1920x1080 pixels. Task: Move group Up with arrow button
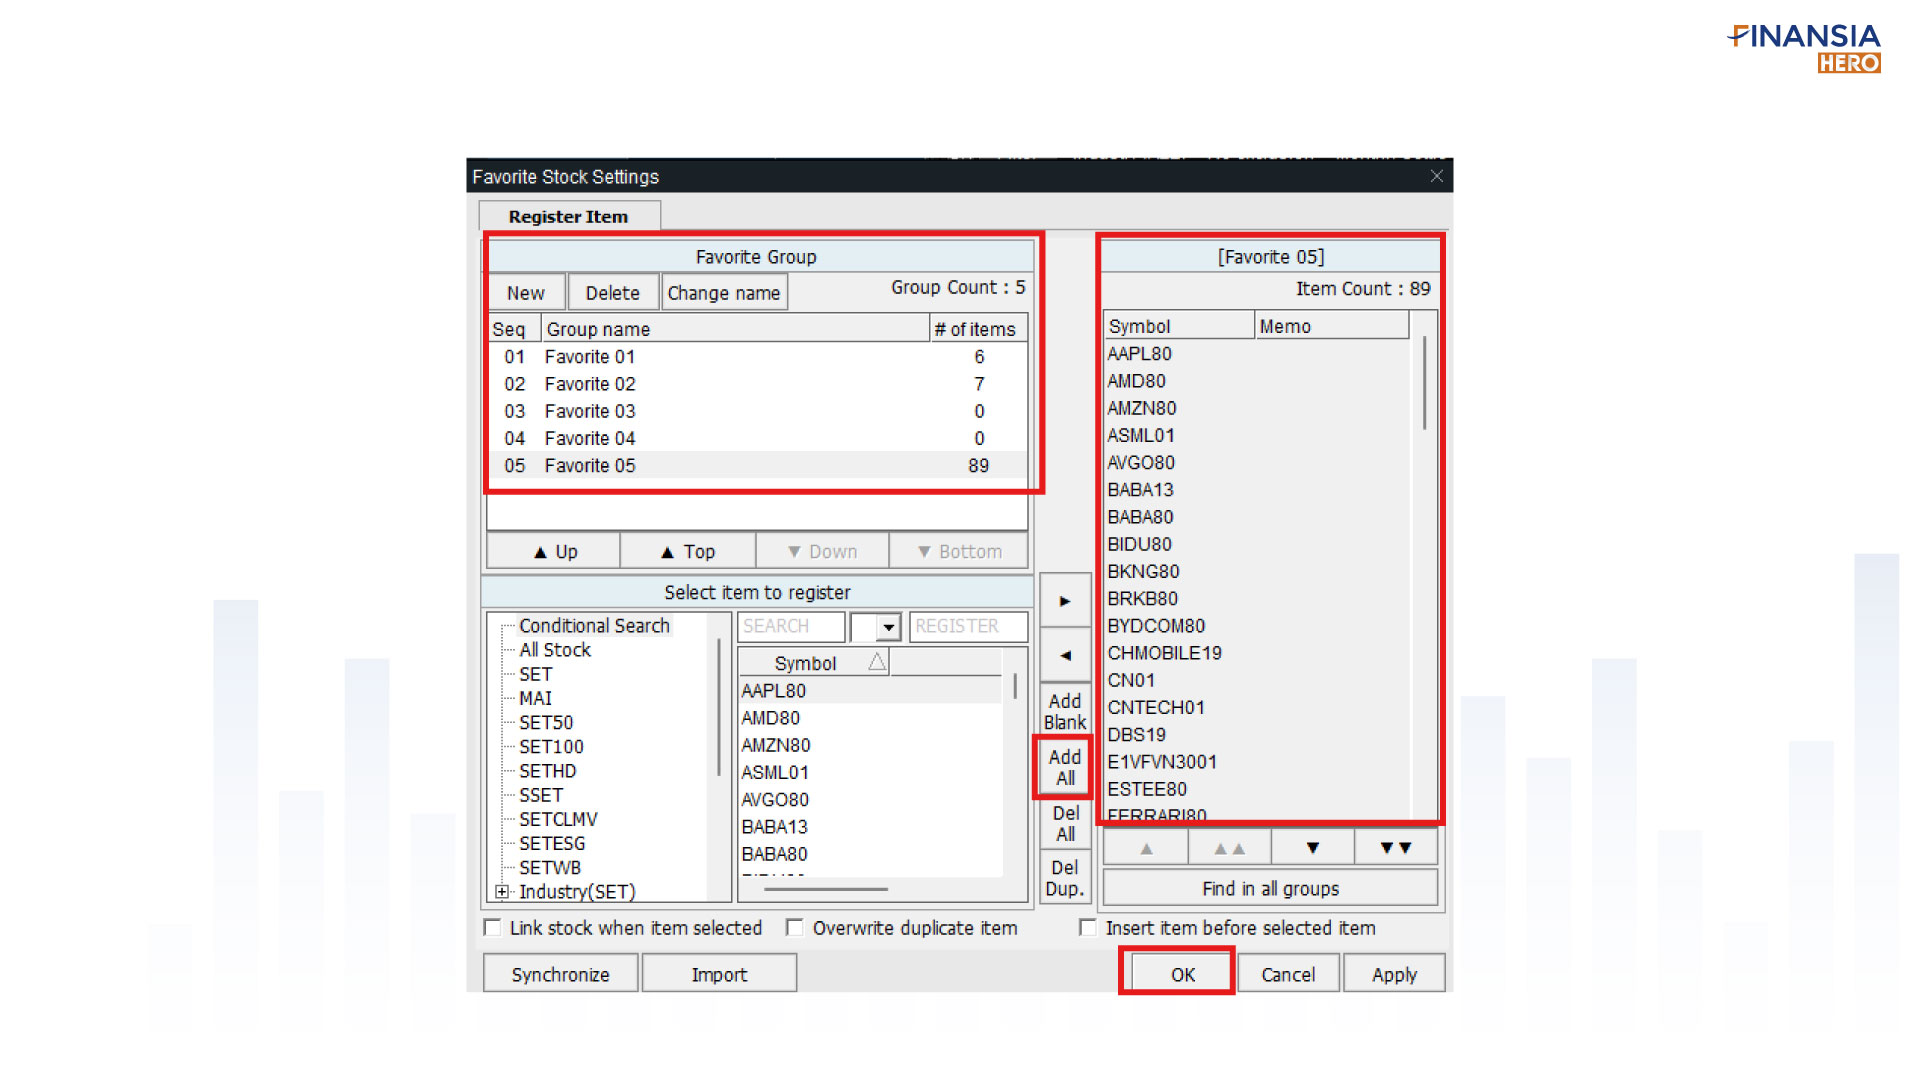pos(554,551)
